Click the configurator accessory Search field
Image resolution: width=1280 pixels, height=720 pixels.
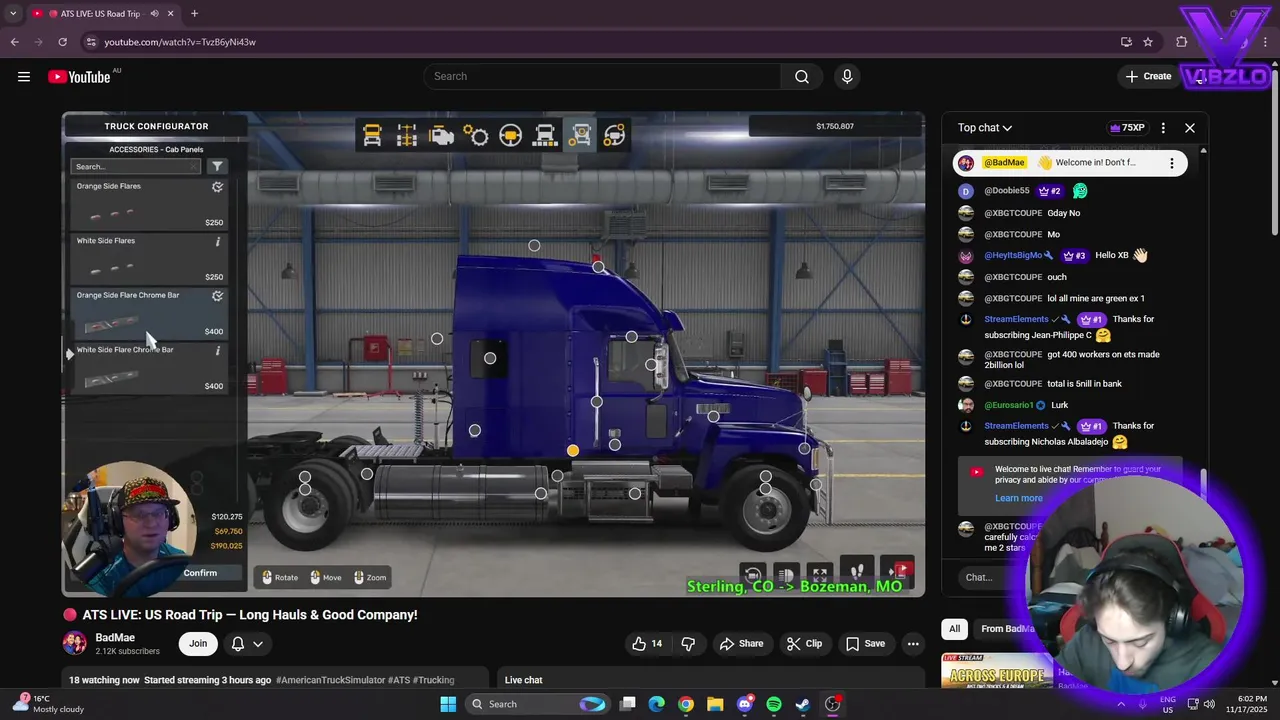coord(137,166)
